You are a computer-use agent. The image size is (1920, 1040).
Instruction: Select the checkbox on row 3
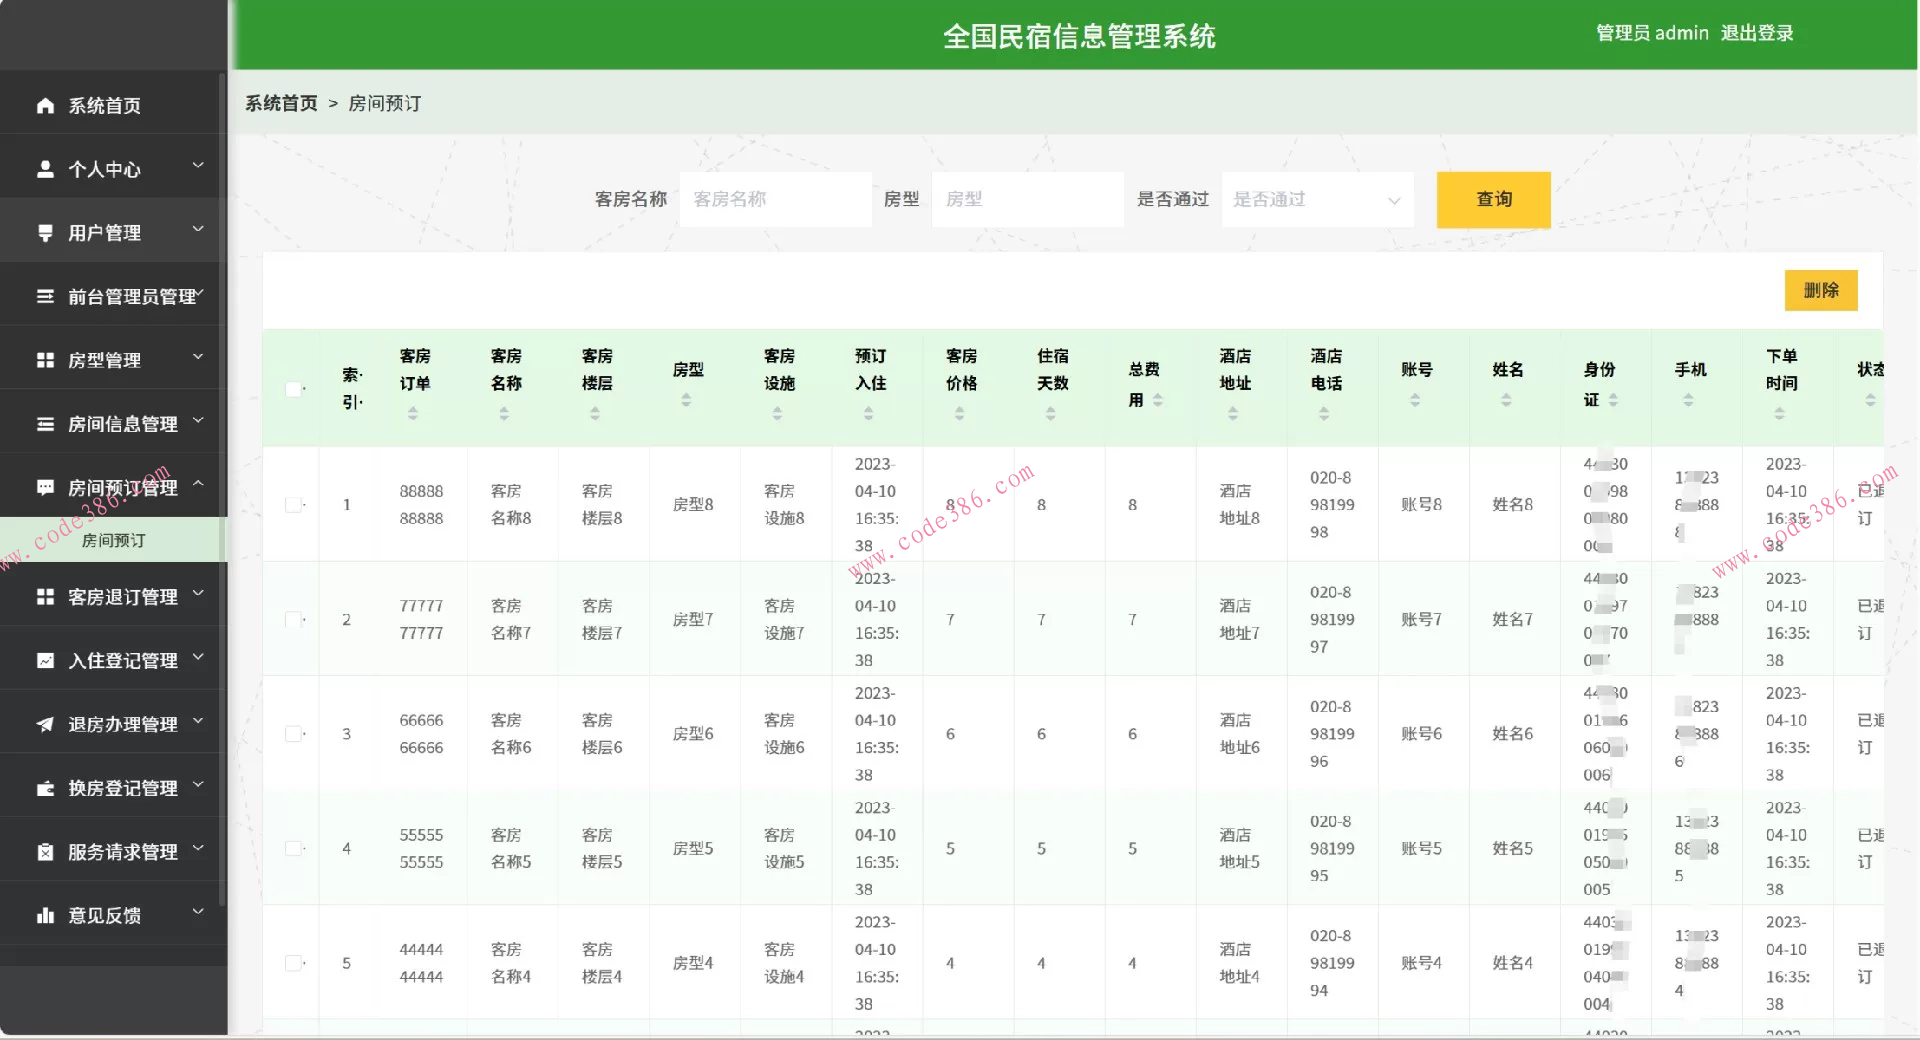coord(293,733)
